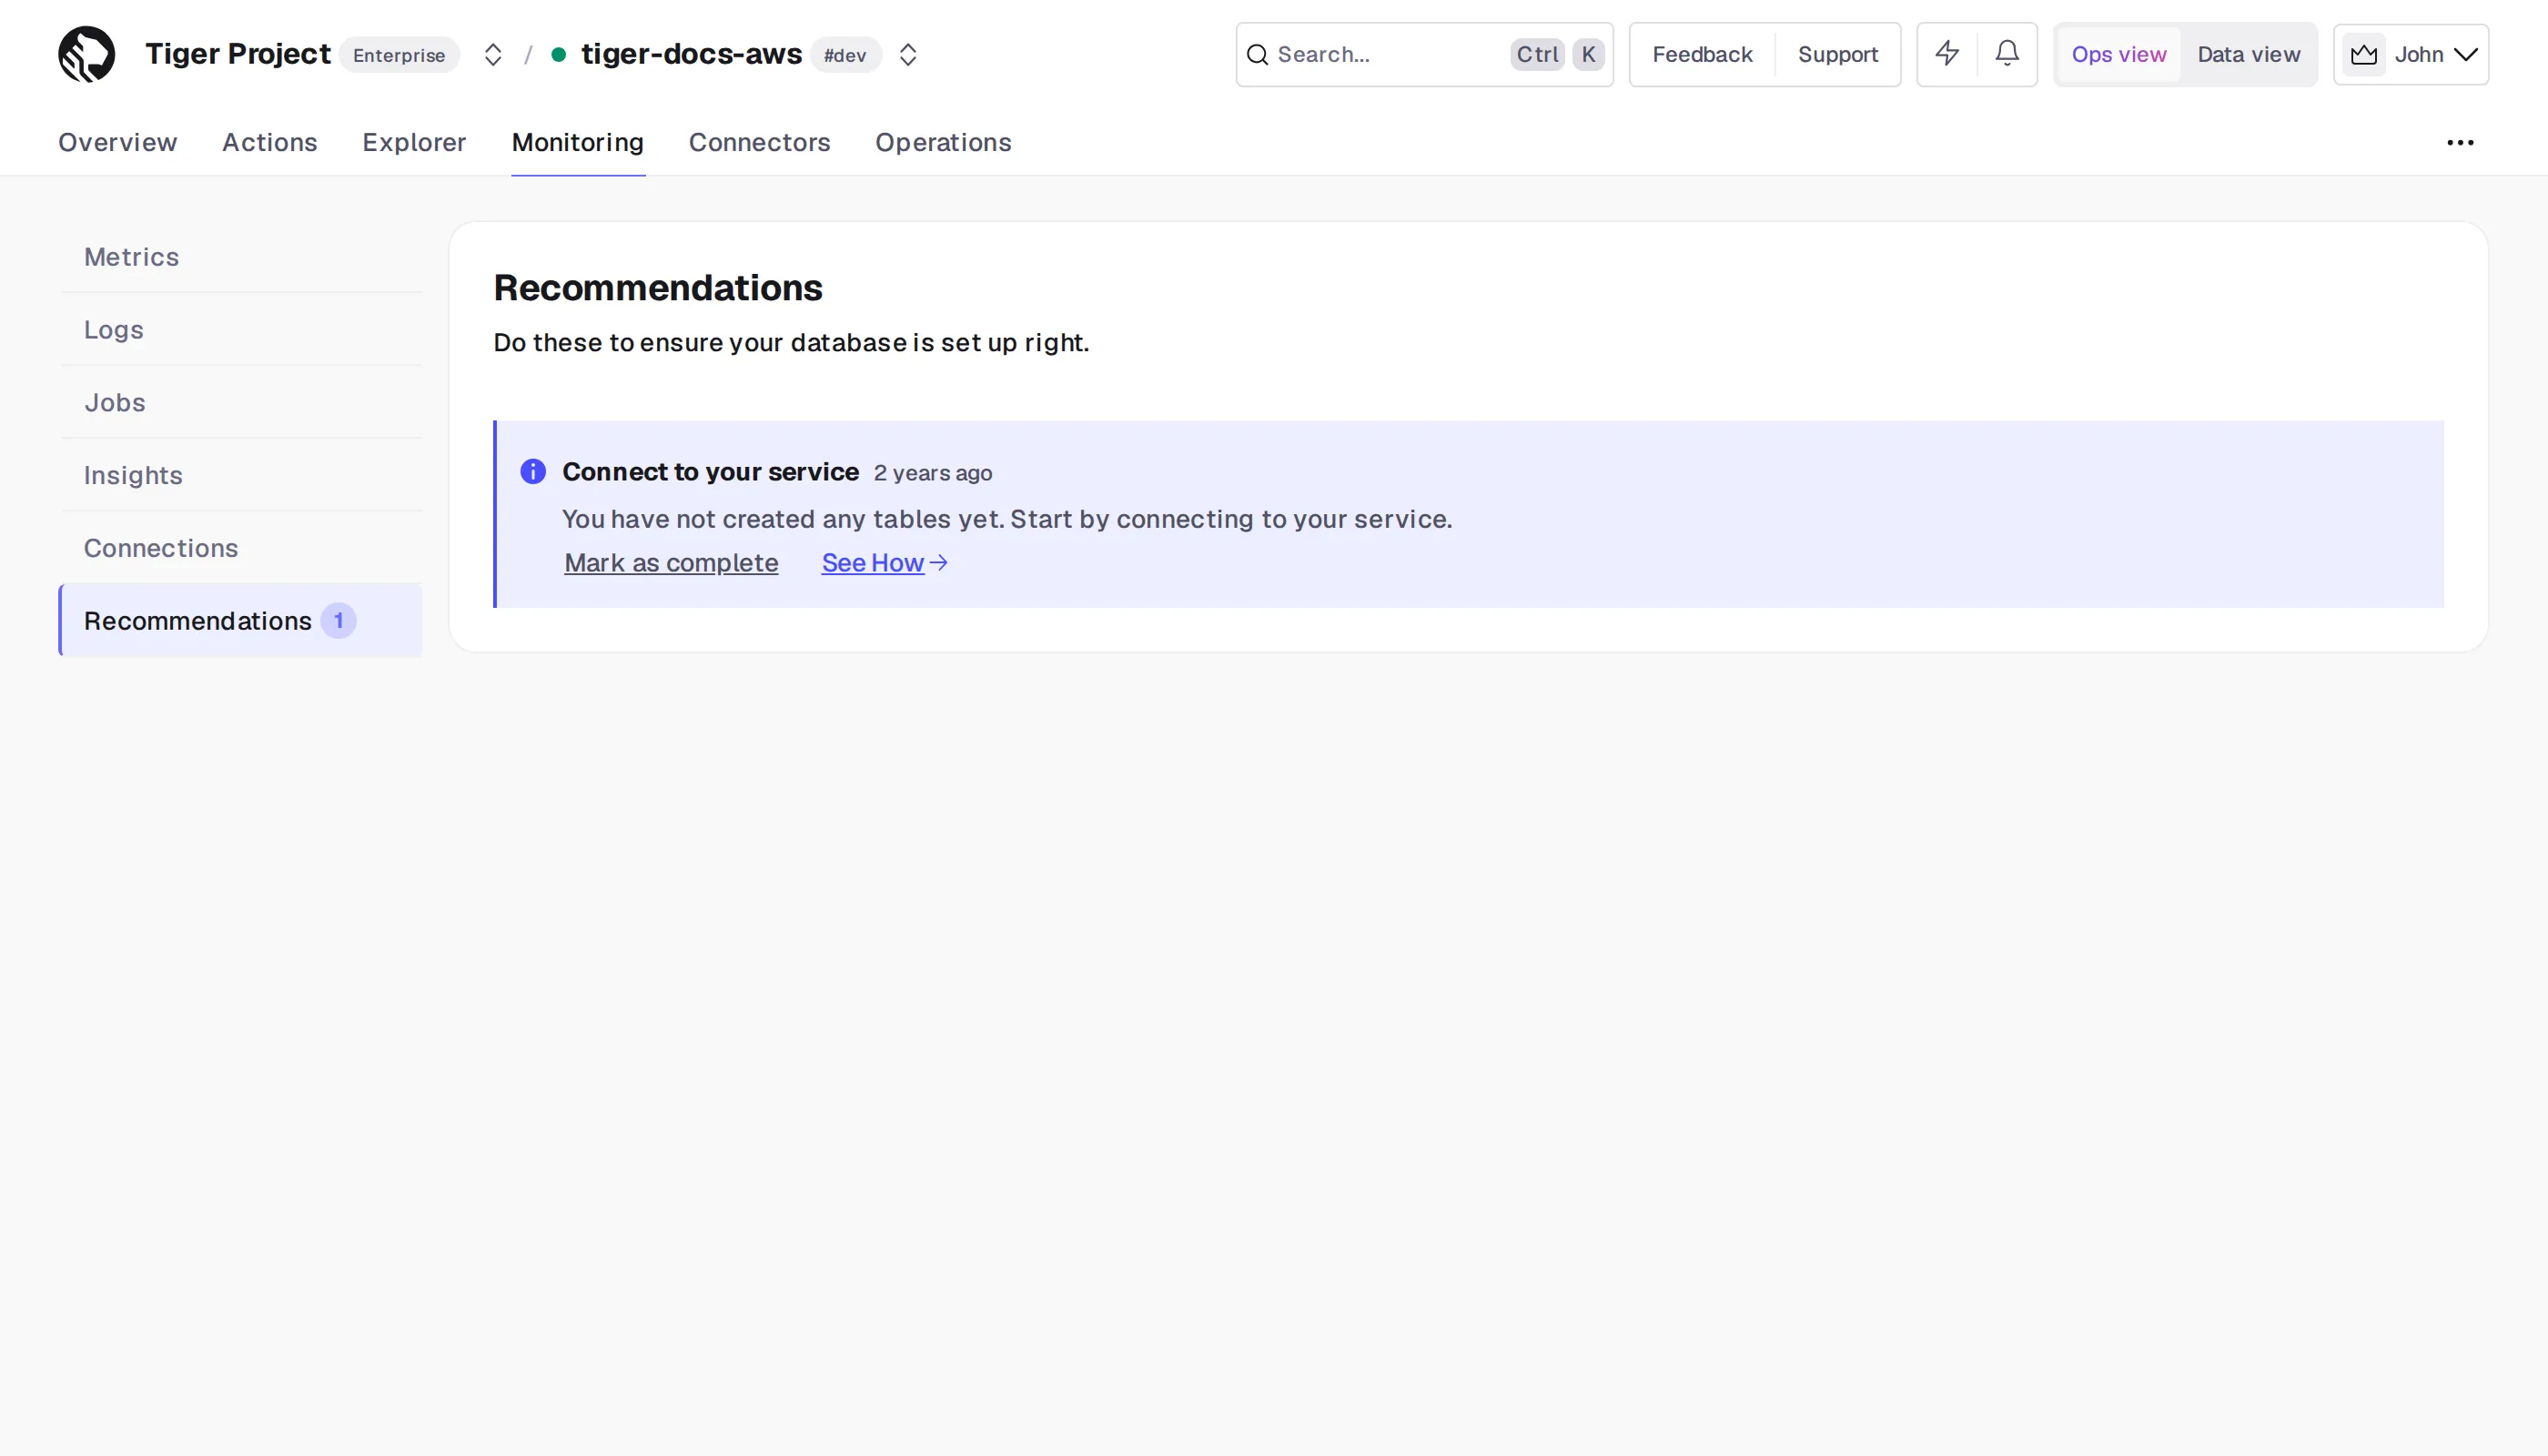Click the "Connect to your service" heading
Viewport: 2548px width, 1456px height.
710,472
